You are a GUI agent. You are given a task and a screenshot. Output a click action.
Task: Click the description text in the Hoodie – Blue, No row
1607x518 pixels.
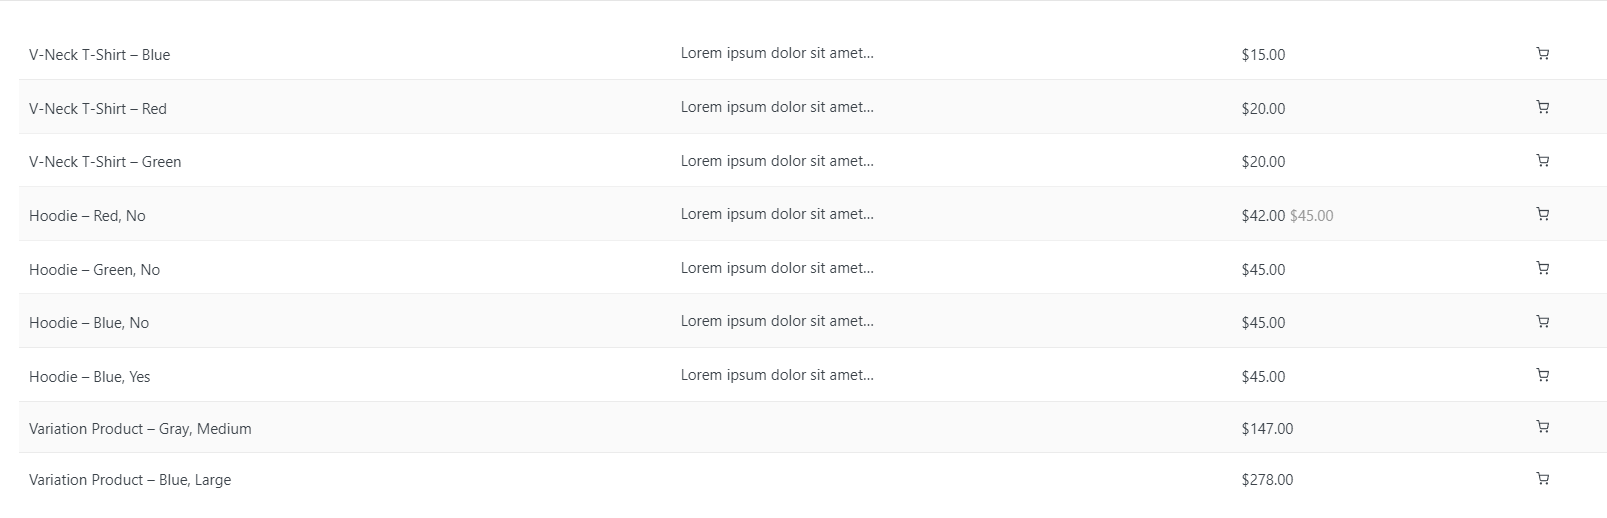(x=777, y=321)
